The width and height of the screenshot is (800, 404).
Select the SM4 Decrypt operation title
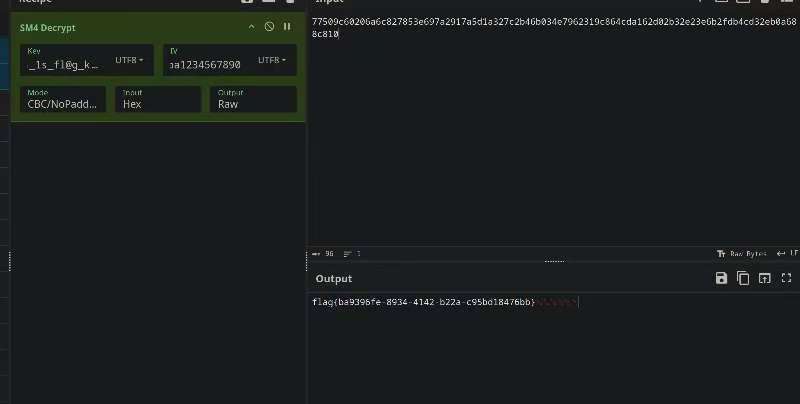(47, 28)
